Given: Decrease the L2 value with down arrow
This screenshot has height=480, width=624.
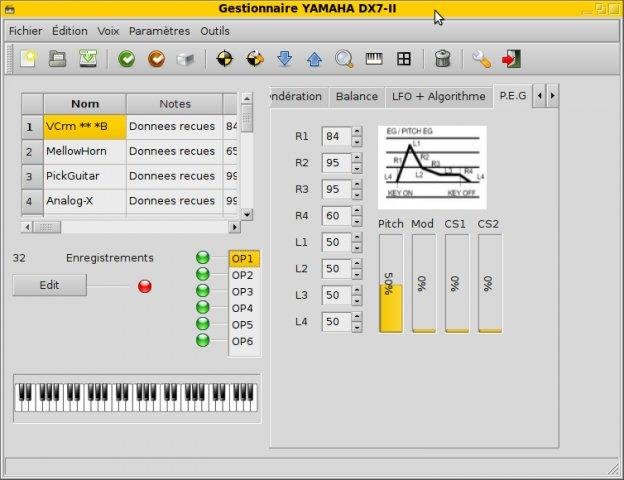Looking at the screenshot, I should [357, 274].
